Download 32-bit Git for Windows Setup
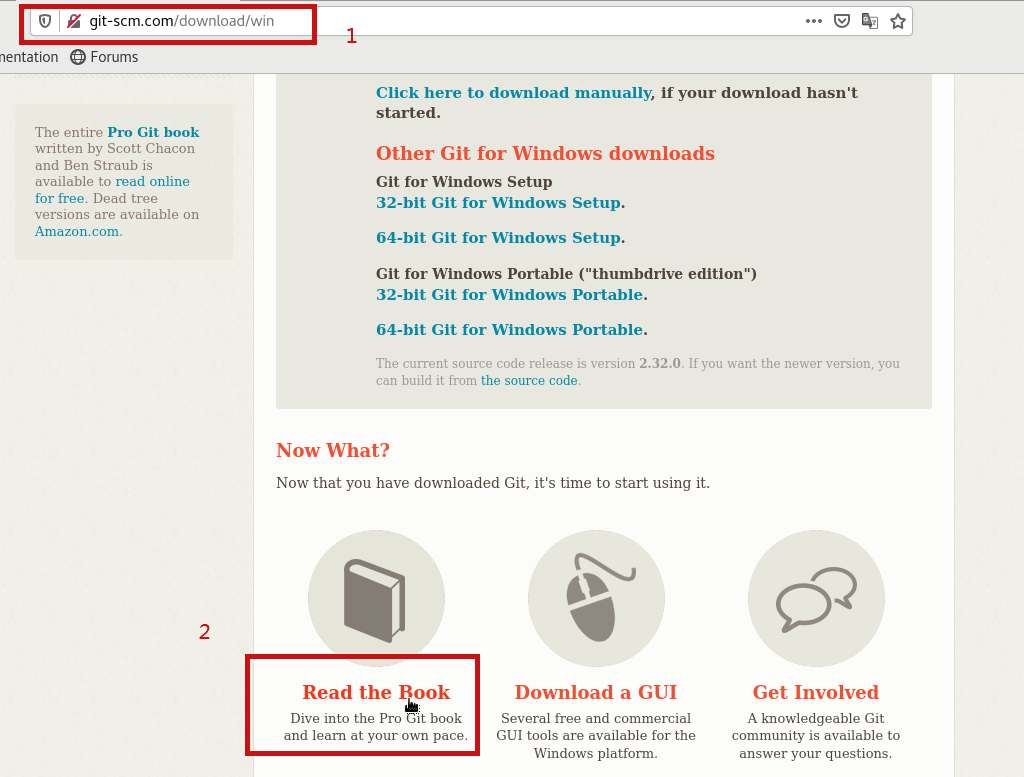Viewport: 1024px width, 777px height. pyautogui.click(x=498, y=203)
